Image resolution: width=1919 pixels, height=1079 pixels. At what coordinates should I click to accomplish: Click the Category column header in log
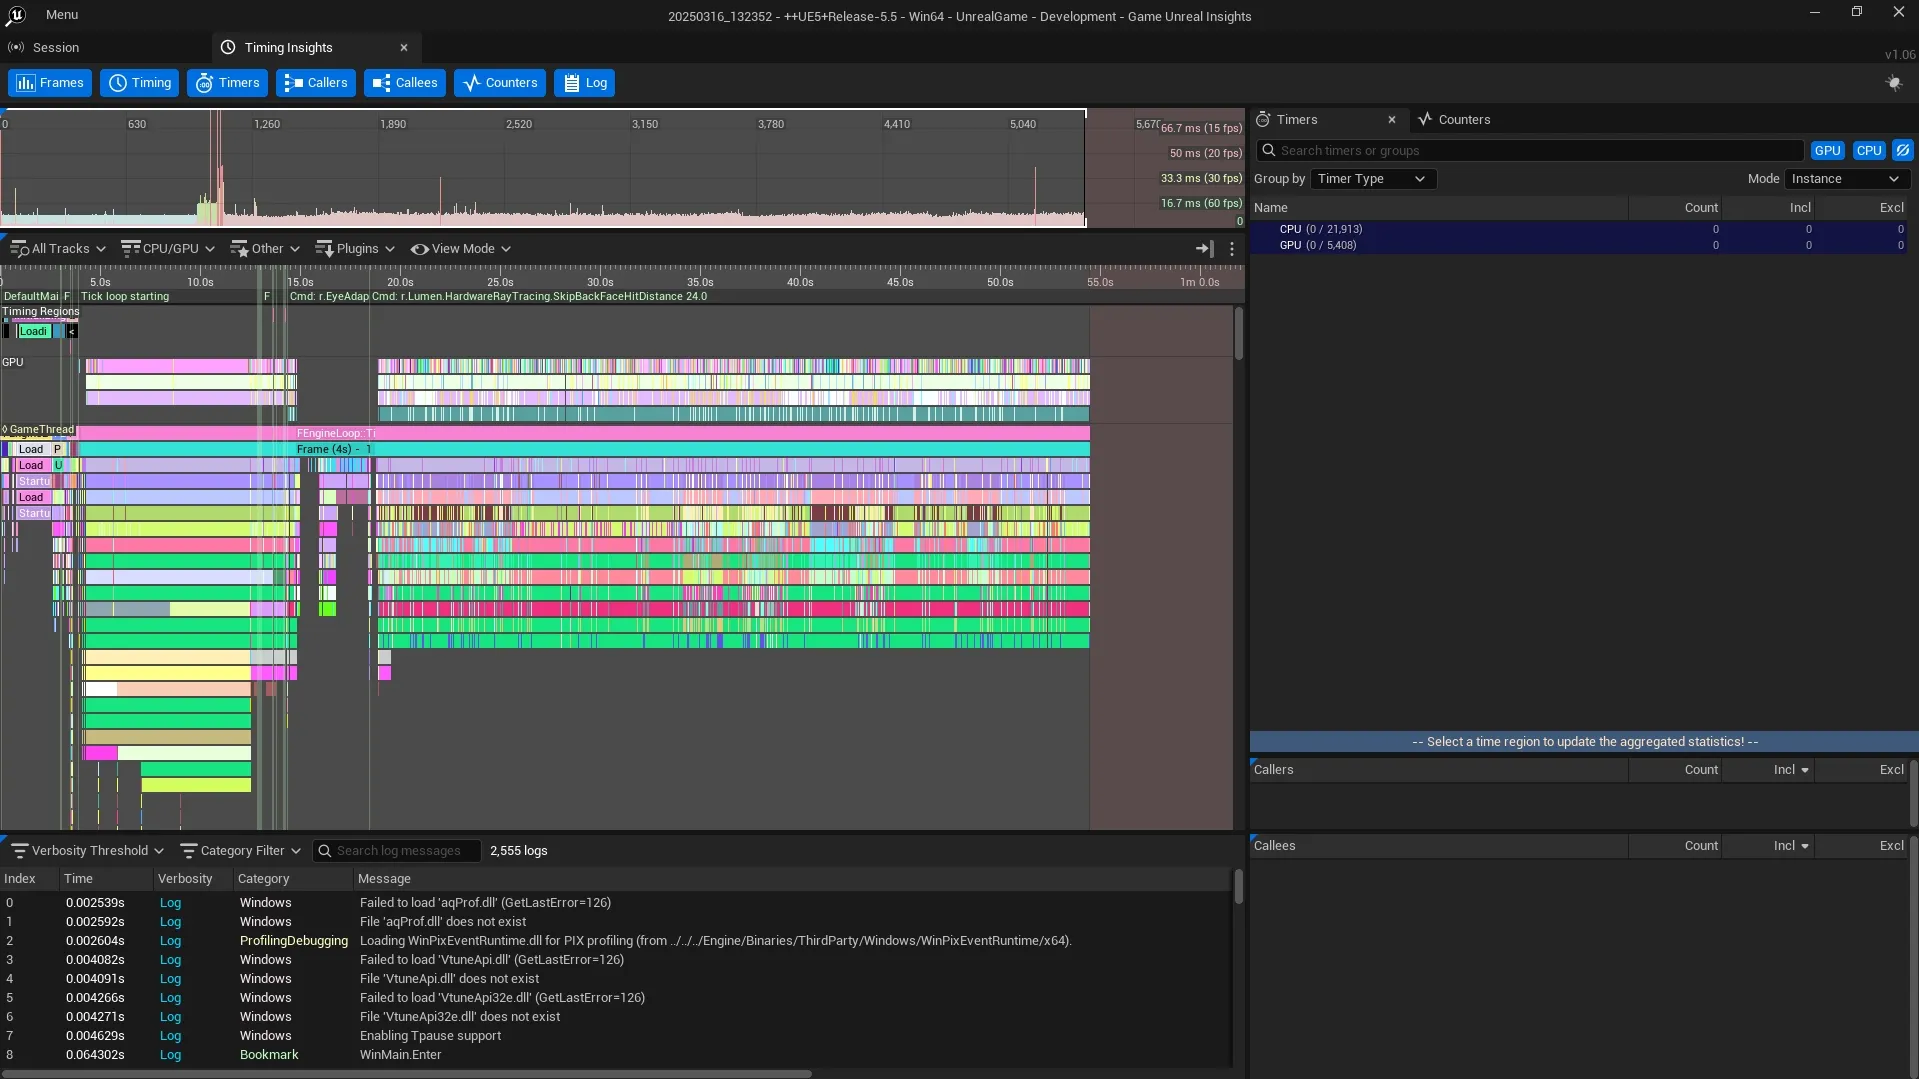(294, 879)
